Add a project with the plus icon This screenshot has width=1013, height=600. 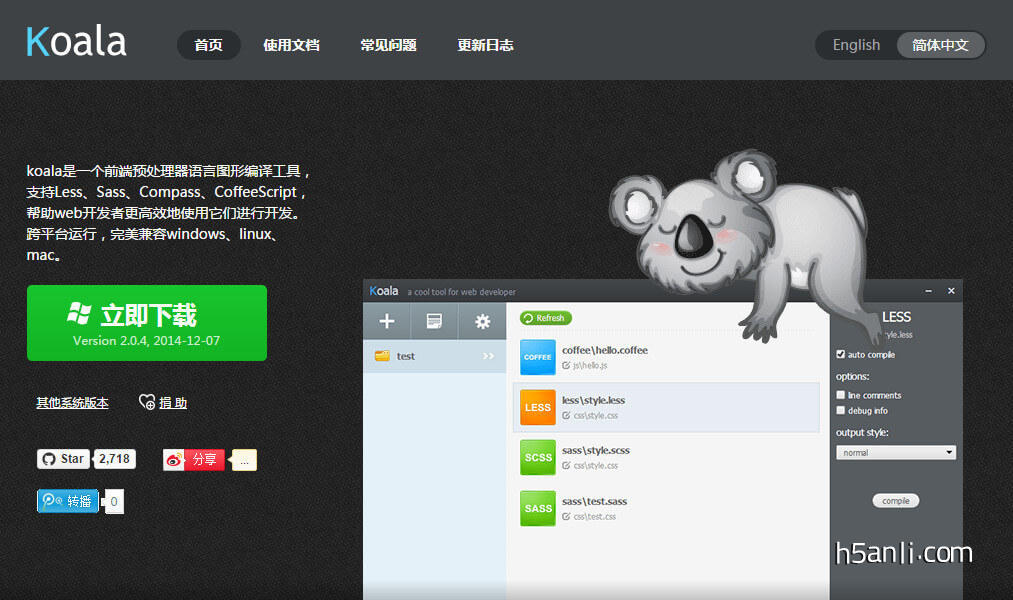pos(386,321)
